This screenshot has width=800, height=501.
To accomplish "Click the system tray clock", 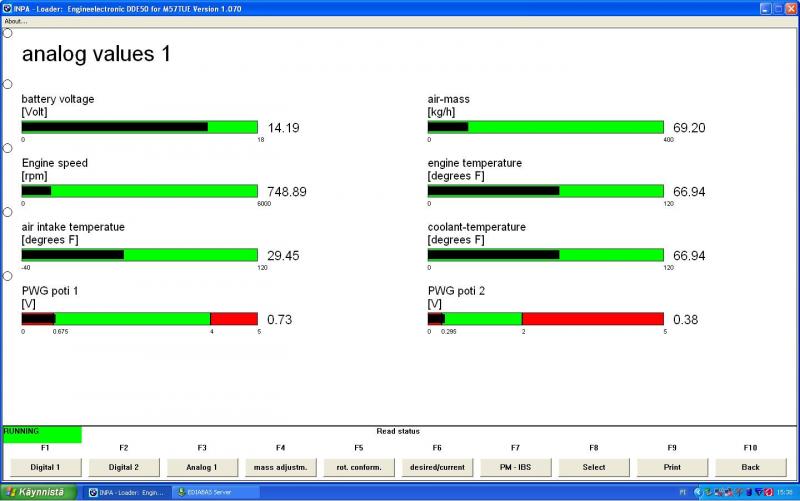I will tap(785, 492).
